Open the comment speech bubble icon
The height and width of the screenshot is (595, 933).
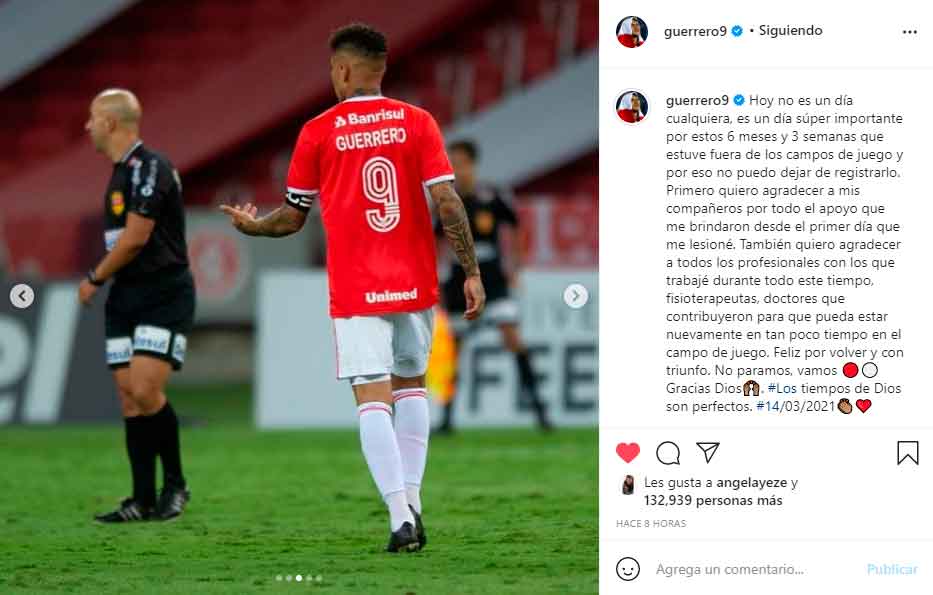tap(668, 453)
